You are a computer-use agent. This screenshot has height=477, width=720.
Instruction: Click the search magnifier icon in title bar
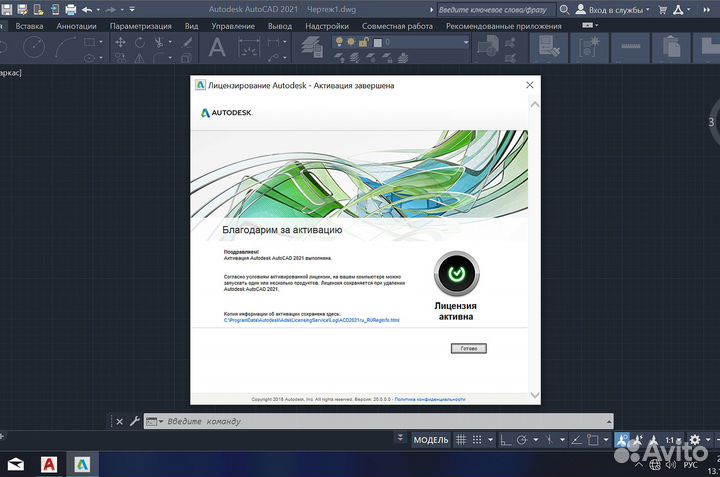coord(564,9)
